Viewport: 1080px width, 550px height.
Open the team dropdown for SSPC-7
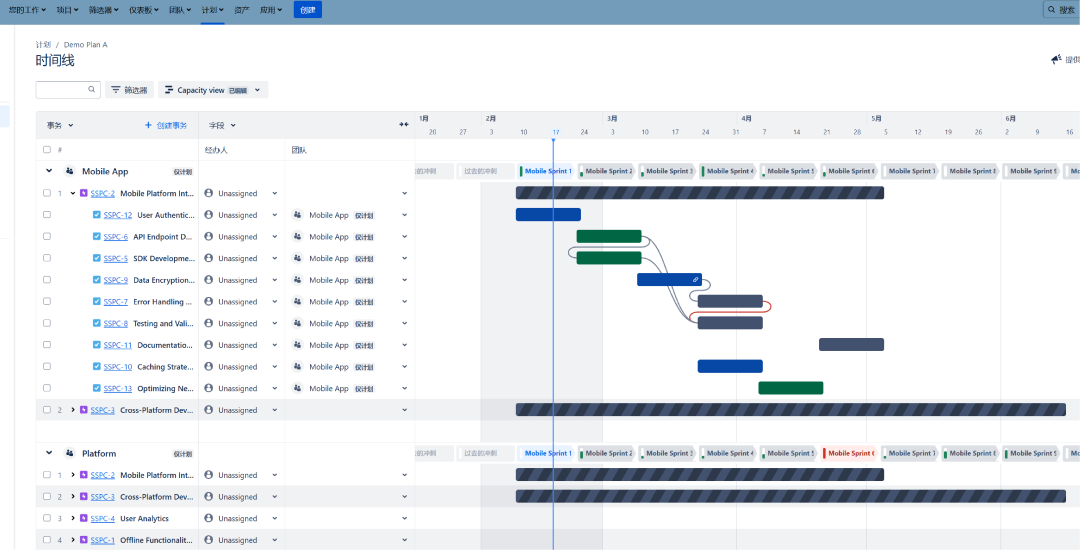404,302
